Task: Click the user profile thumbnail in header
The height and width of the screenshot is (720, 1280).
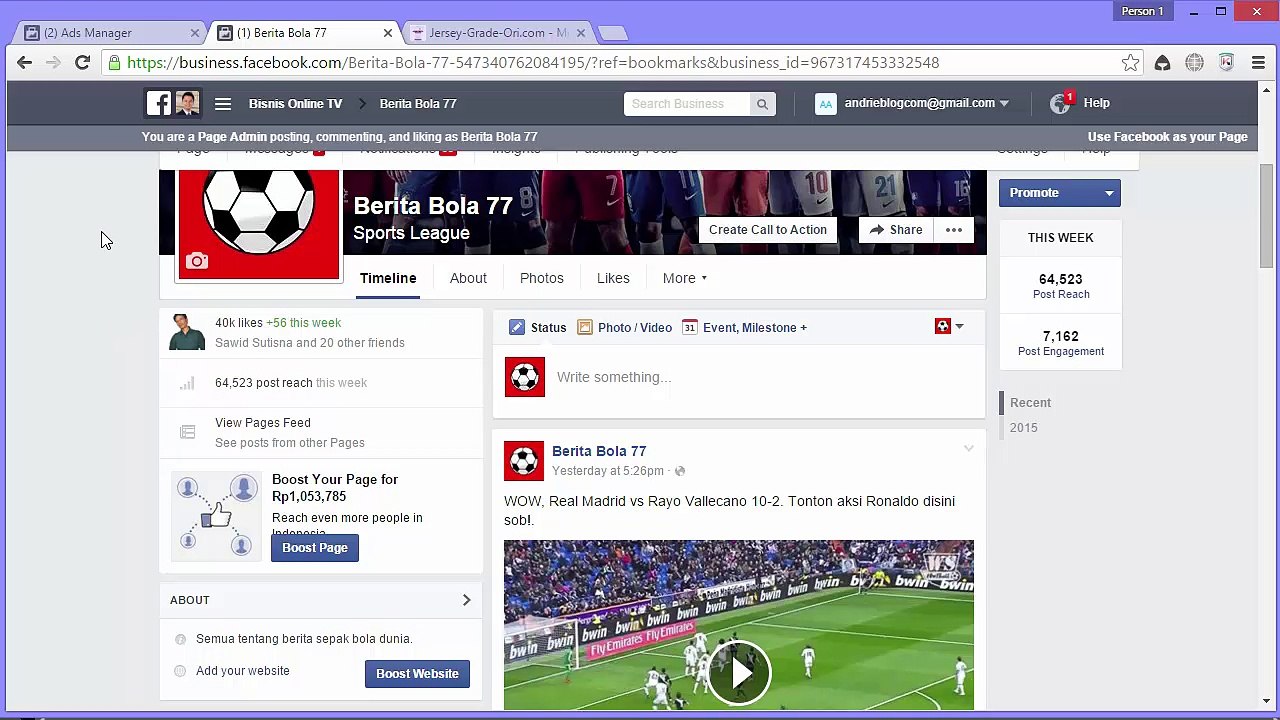Action: [187, 103]
